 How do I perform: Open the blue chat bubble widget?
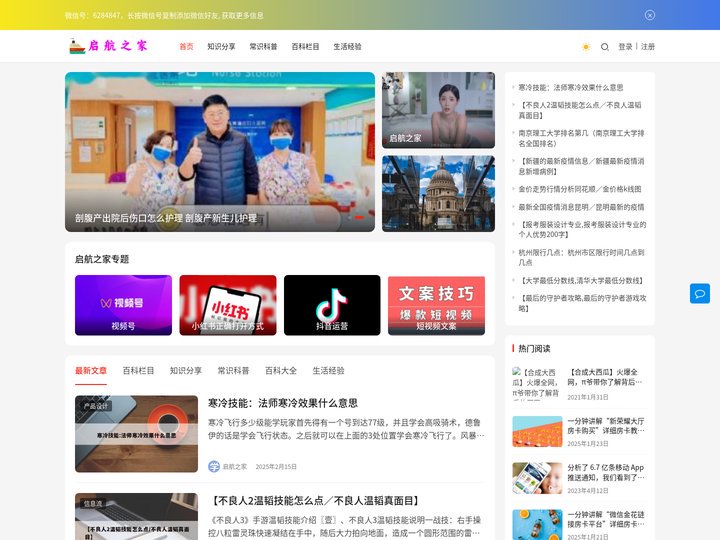pos(699,293)
